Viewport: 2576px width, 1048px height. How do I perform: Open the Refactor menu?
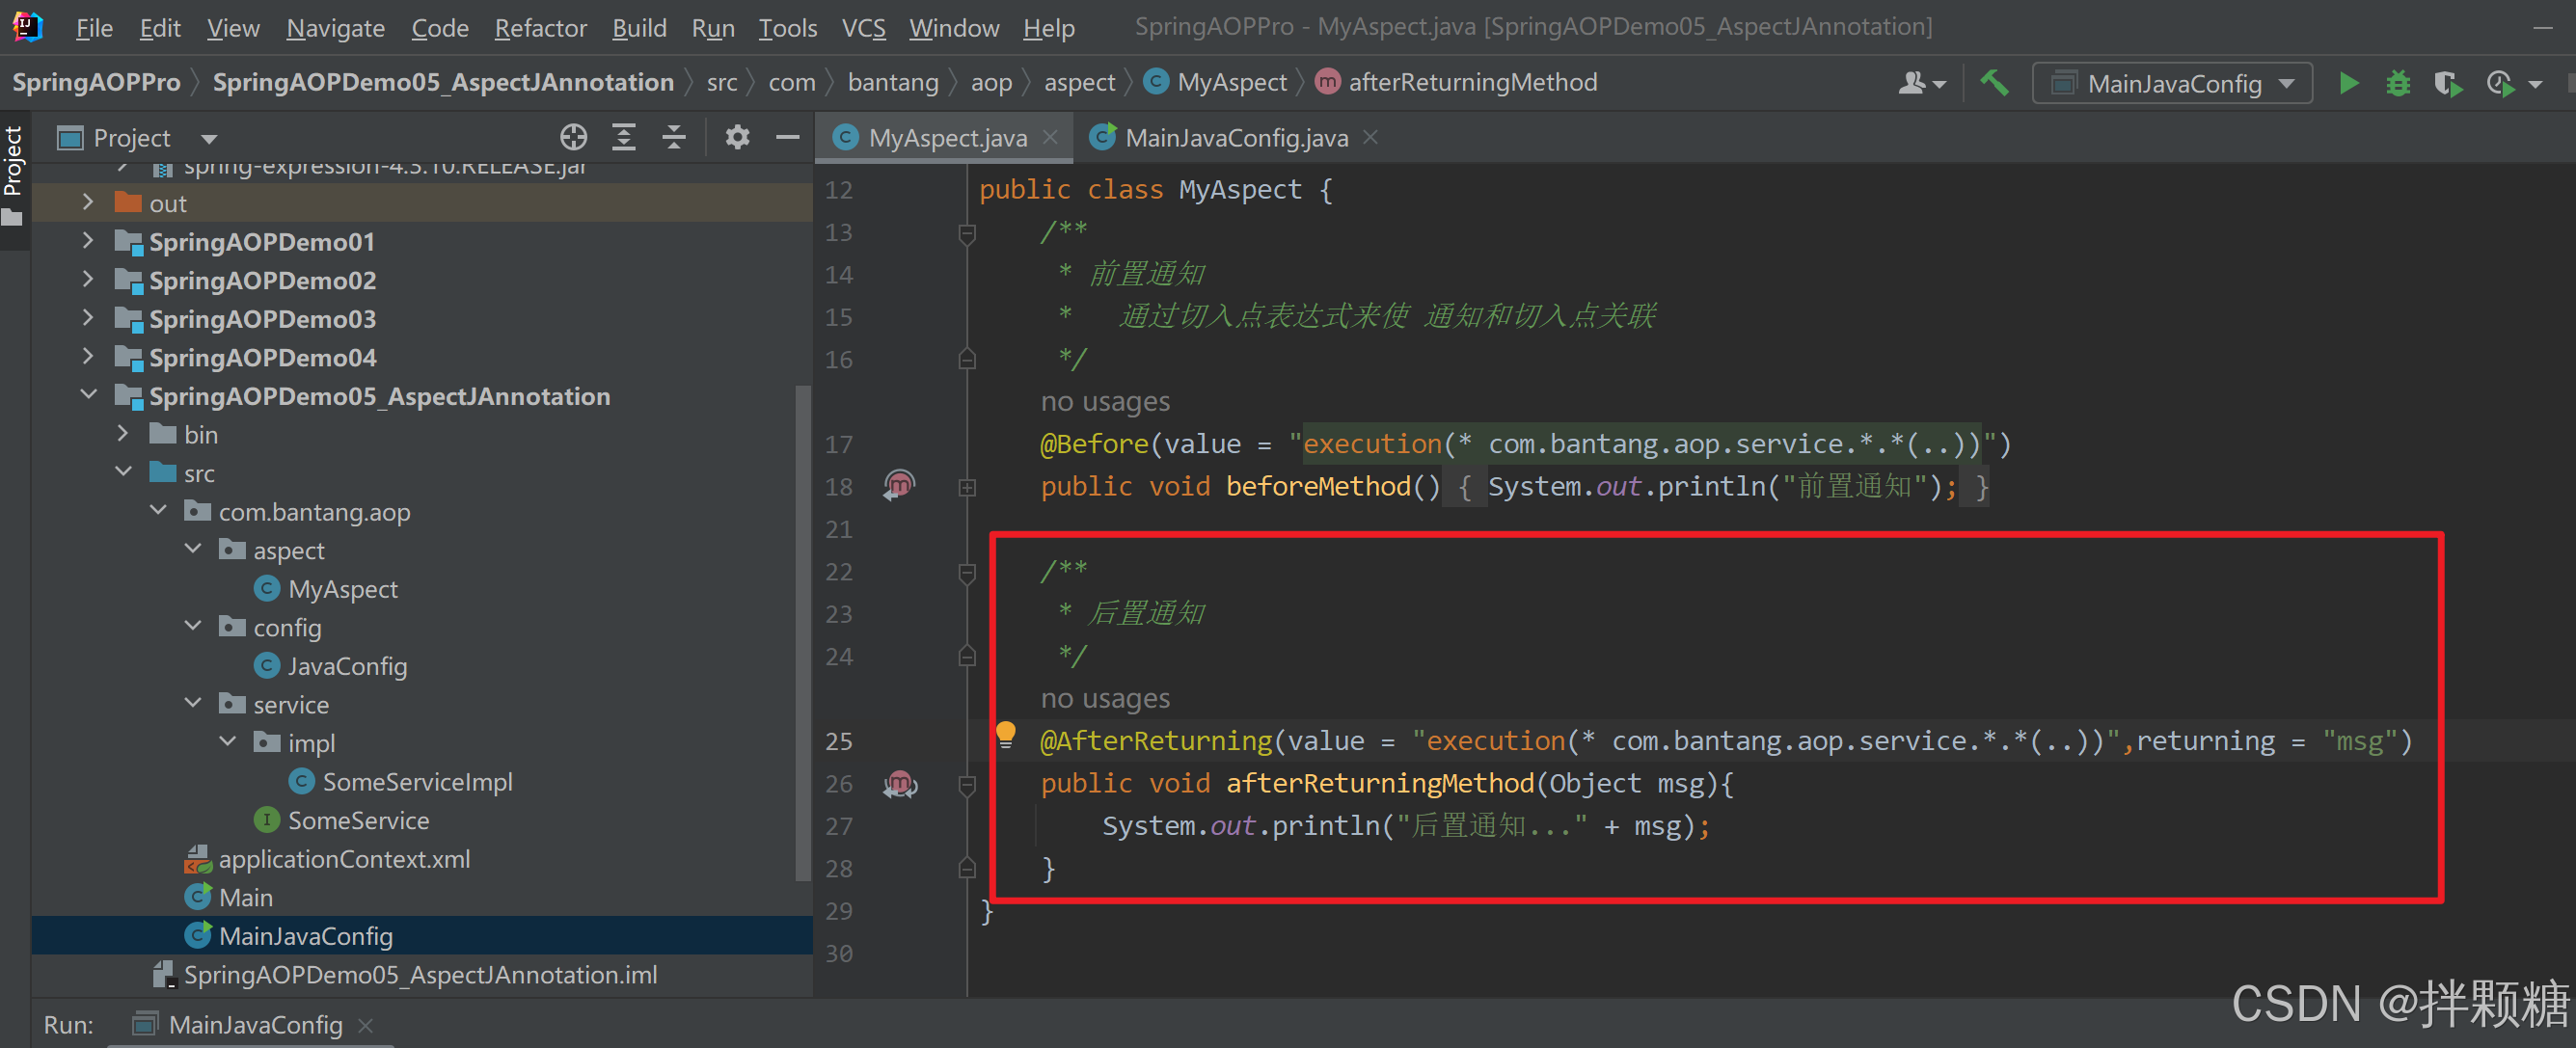coord(540,28)
